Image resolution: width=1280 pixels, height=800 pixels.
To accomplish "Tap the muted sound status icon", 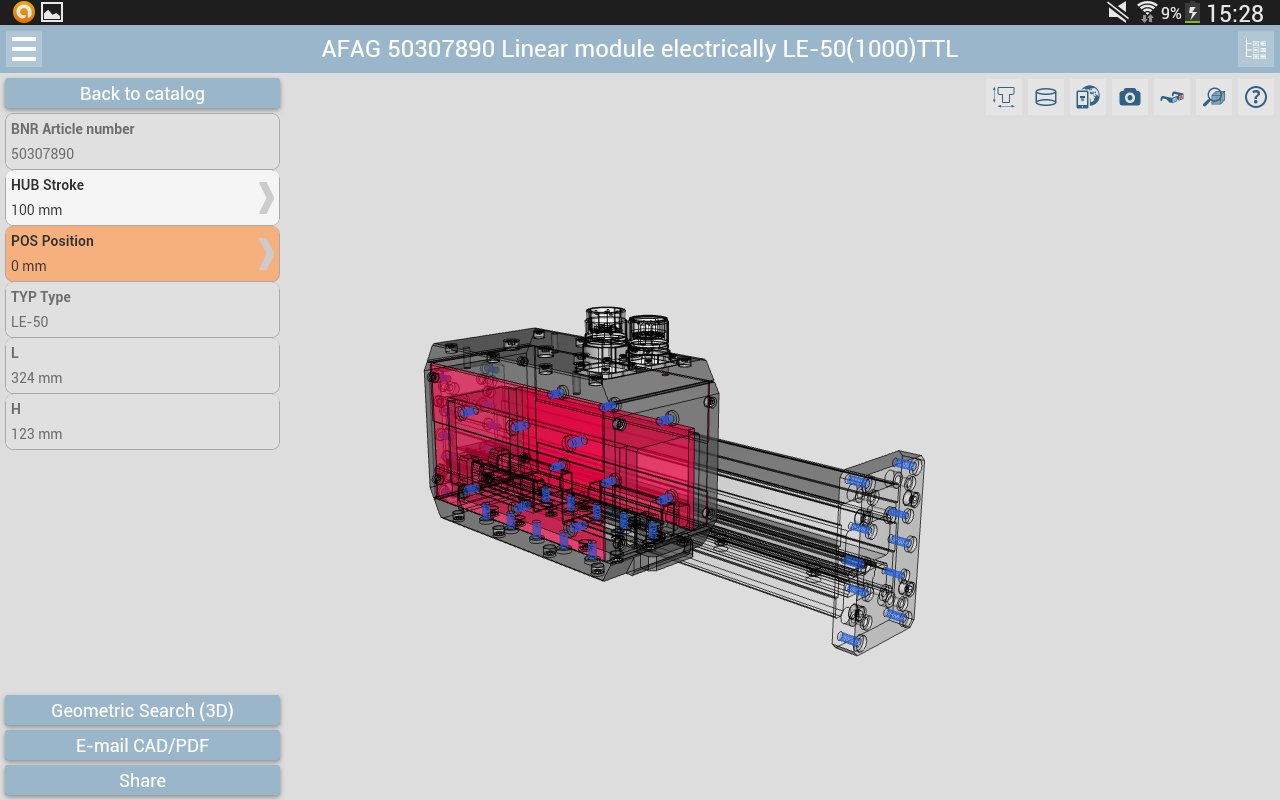I will point(1118,12).
